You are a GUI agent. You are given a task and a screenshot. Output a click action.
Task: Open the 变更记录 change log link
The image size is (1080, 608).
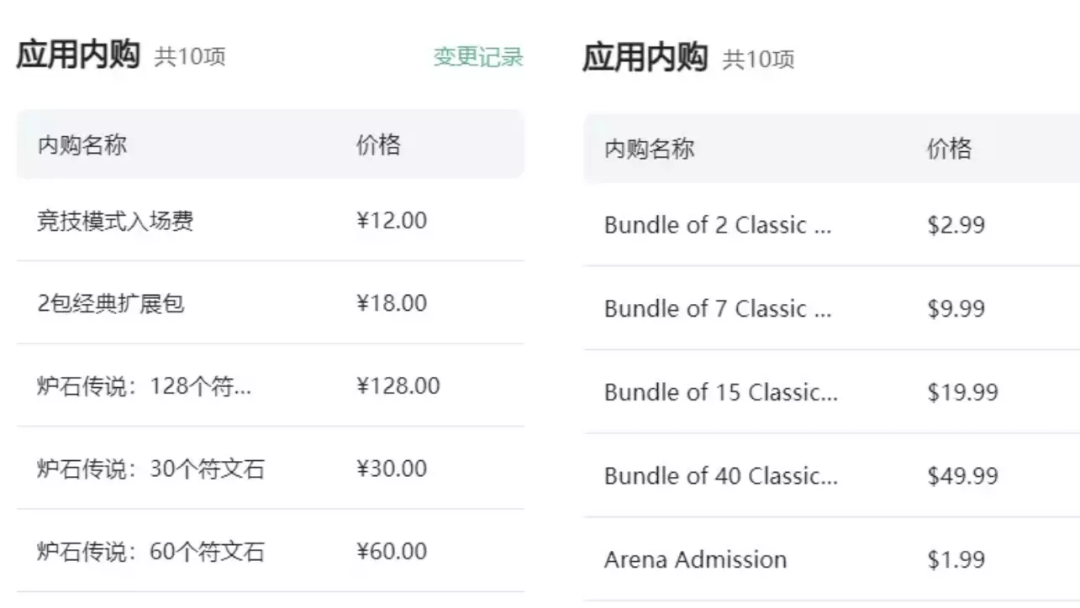478,56
